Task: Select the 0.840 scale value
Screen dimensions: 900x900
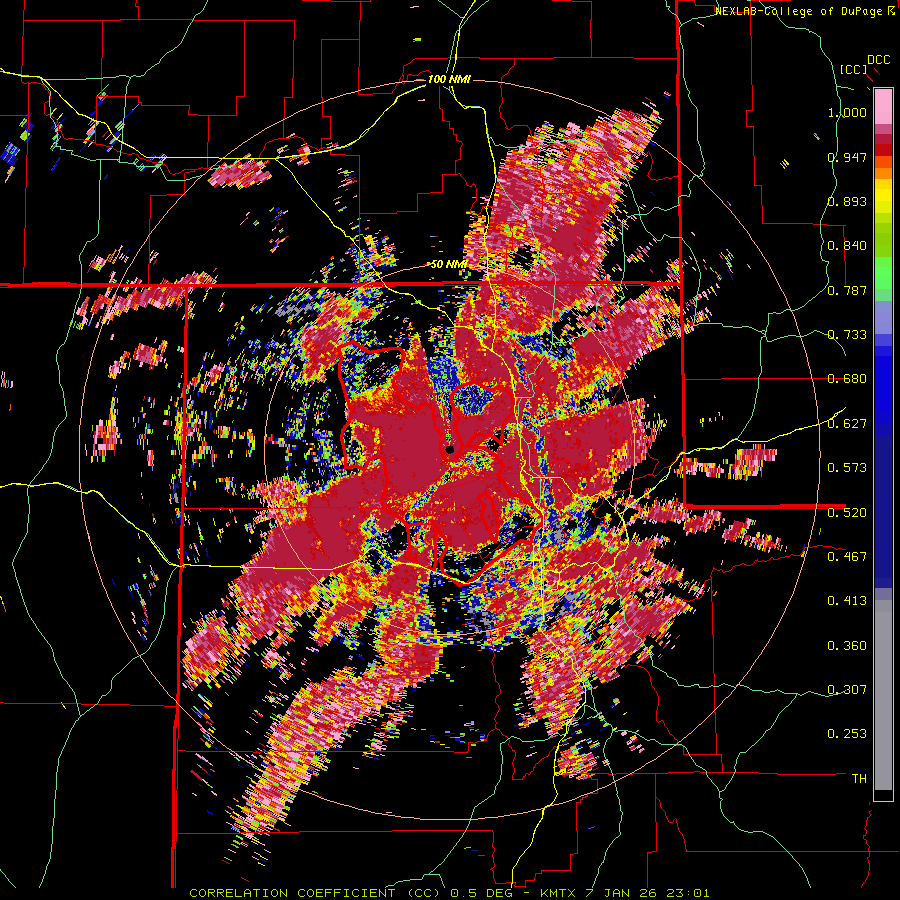Action: pos(847,246)
